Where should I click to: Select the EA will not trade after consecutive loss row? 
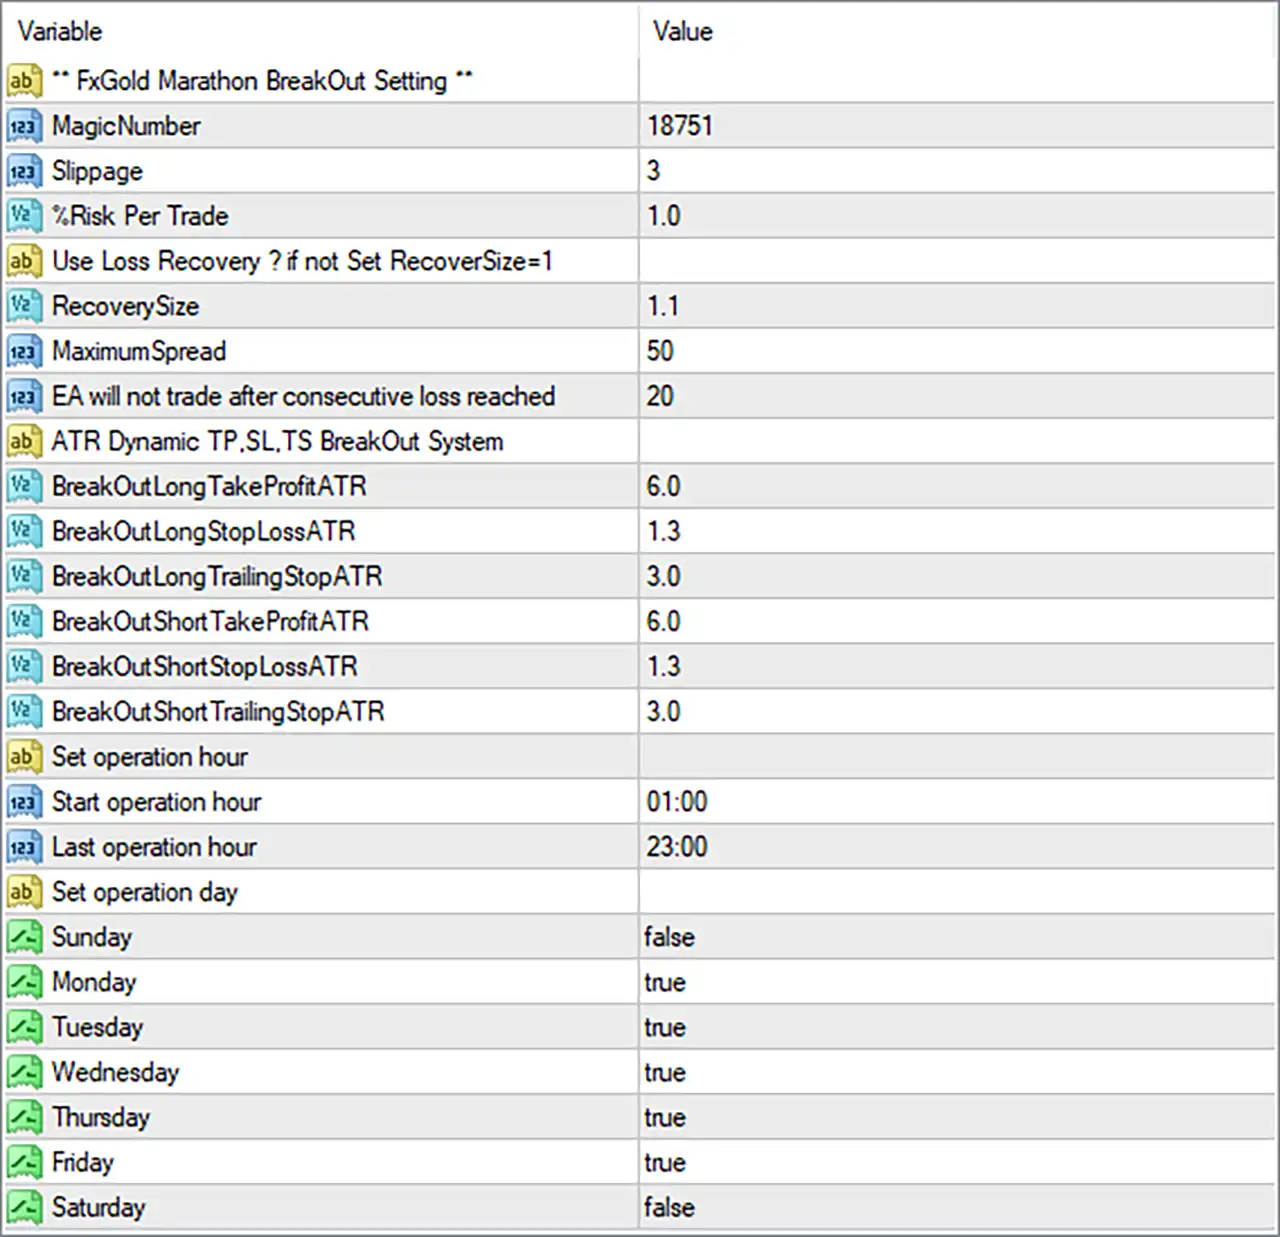pyautogui.click(x=640, y=396)
